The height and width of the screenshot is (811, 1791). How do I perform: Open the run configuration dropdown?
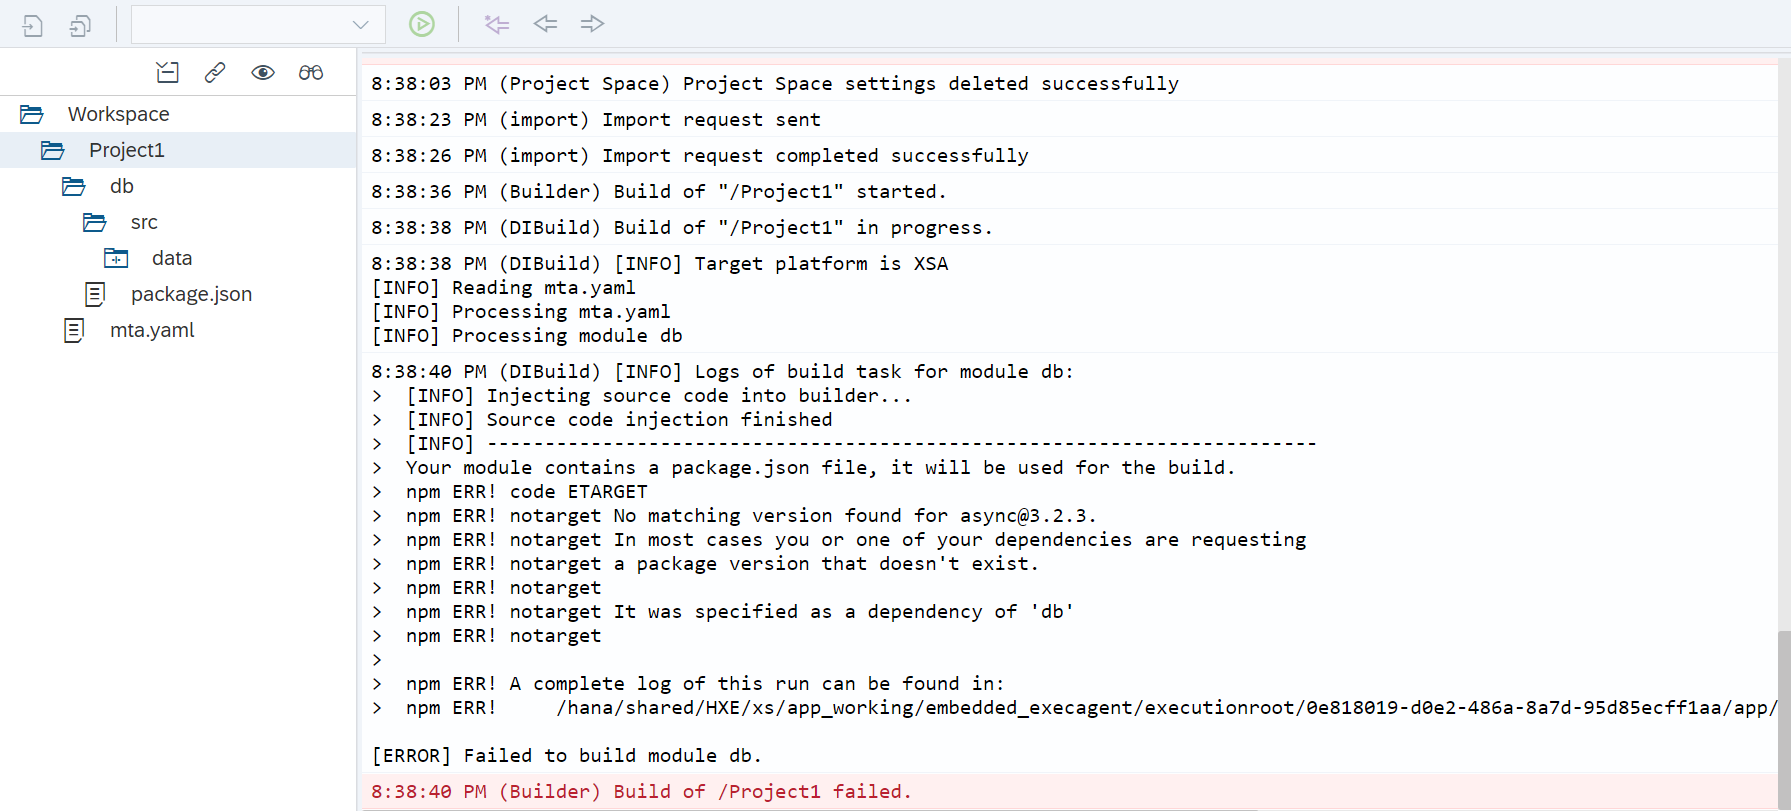pyautogui.click(x=360, y=25)
